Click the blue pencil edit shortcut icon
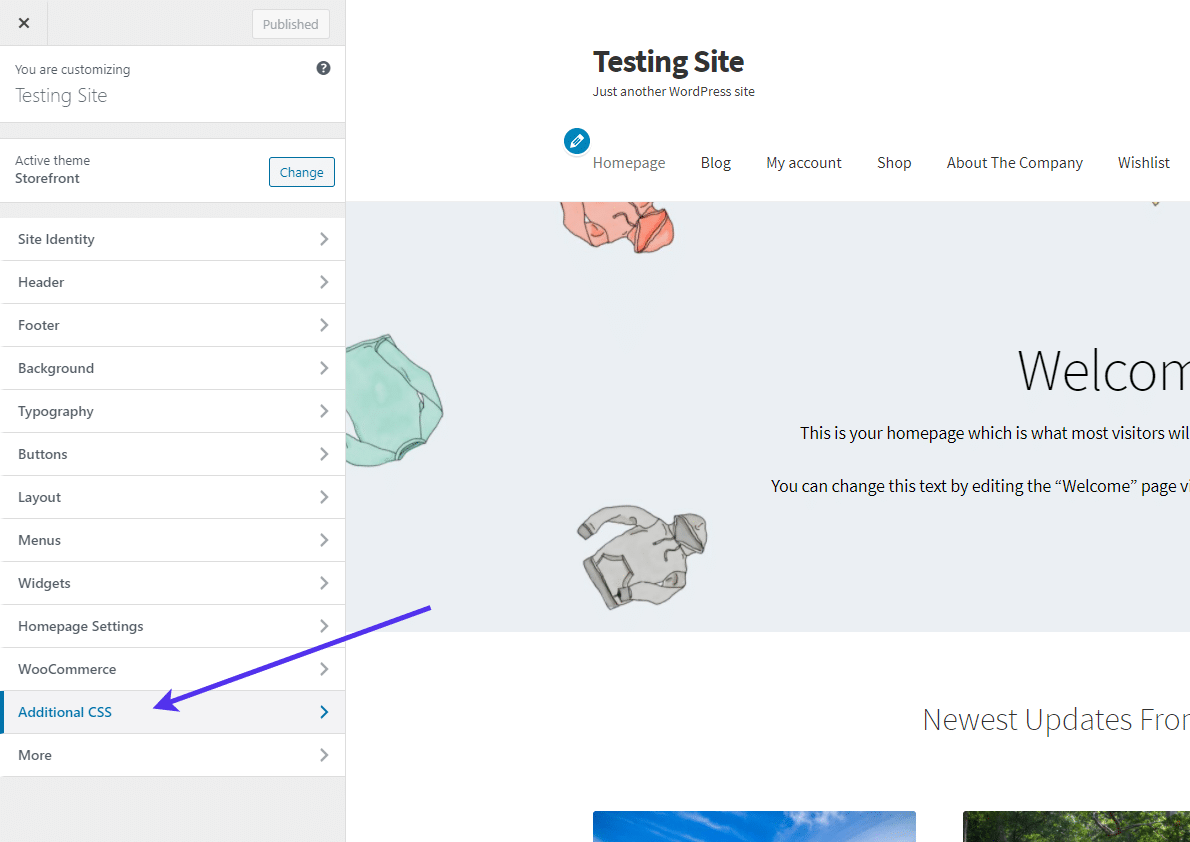This screenshot has width=1190, height=842. pos(576,141)
